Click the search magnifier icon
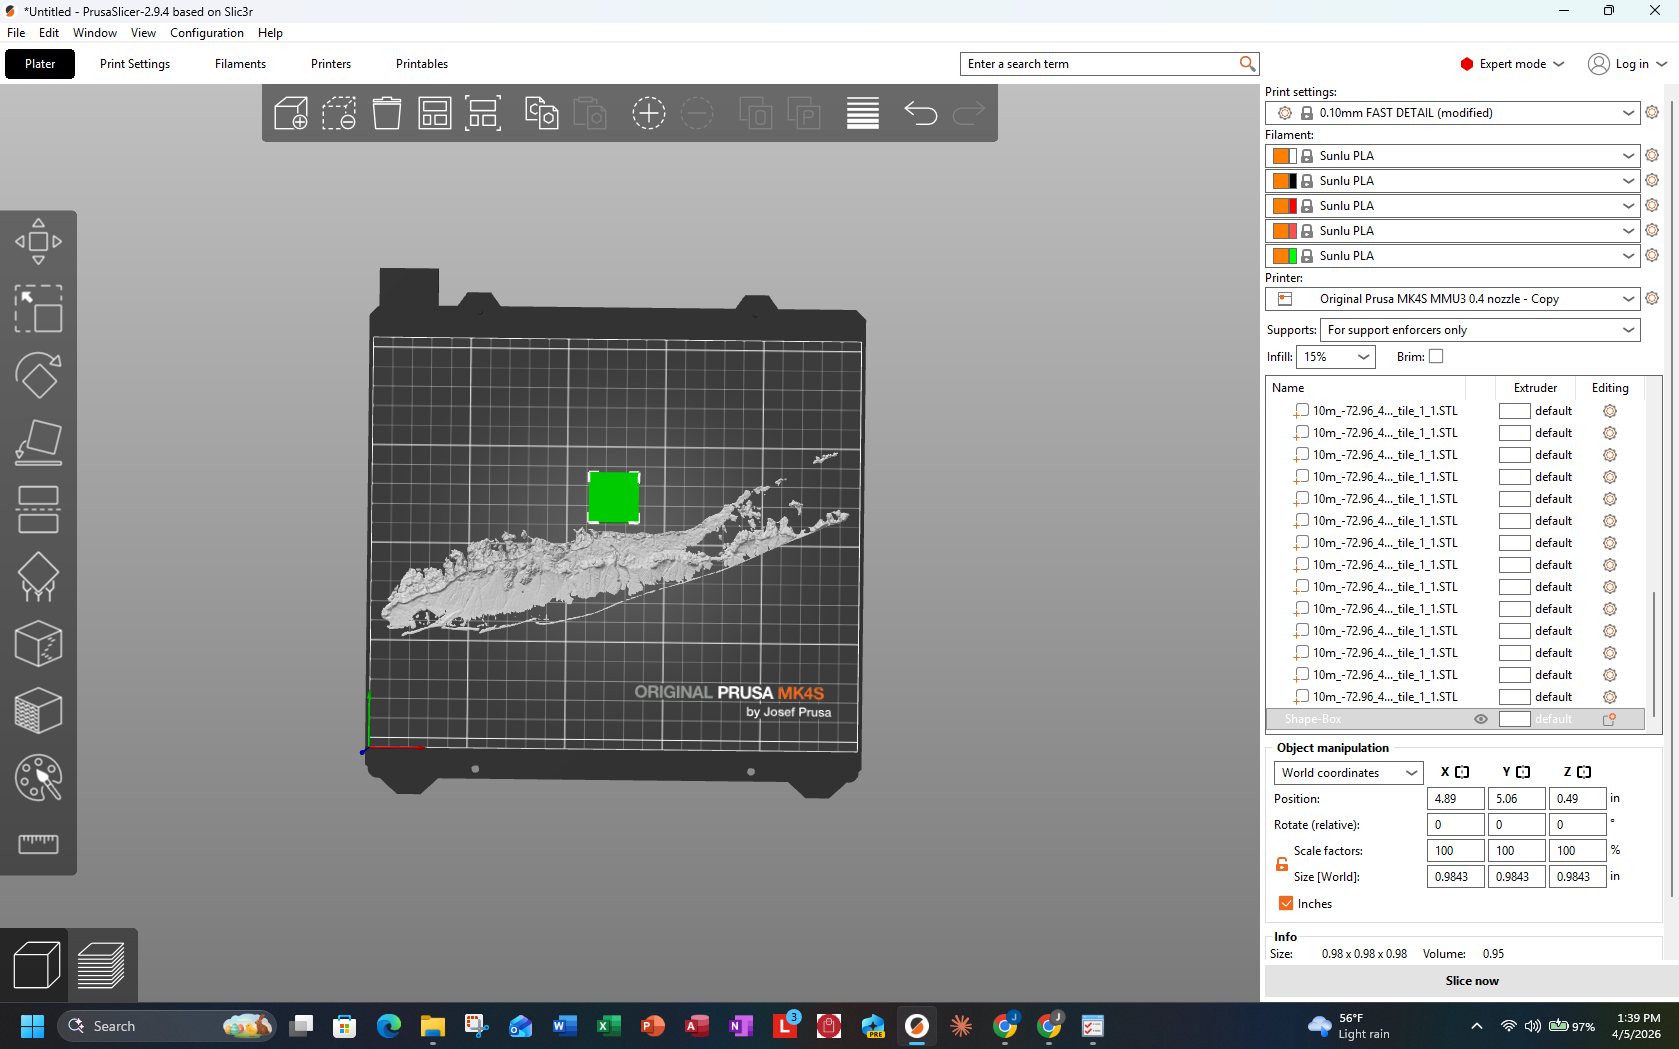This screenshot has height=1049, width=1679. coord(1247,64)
